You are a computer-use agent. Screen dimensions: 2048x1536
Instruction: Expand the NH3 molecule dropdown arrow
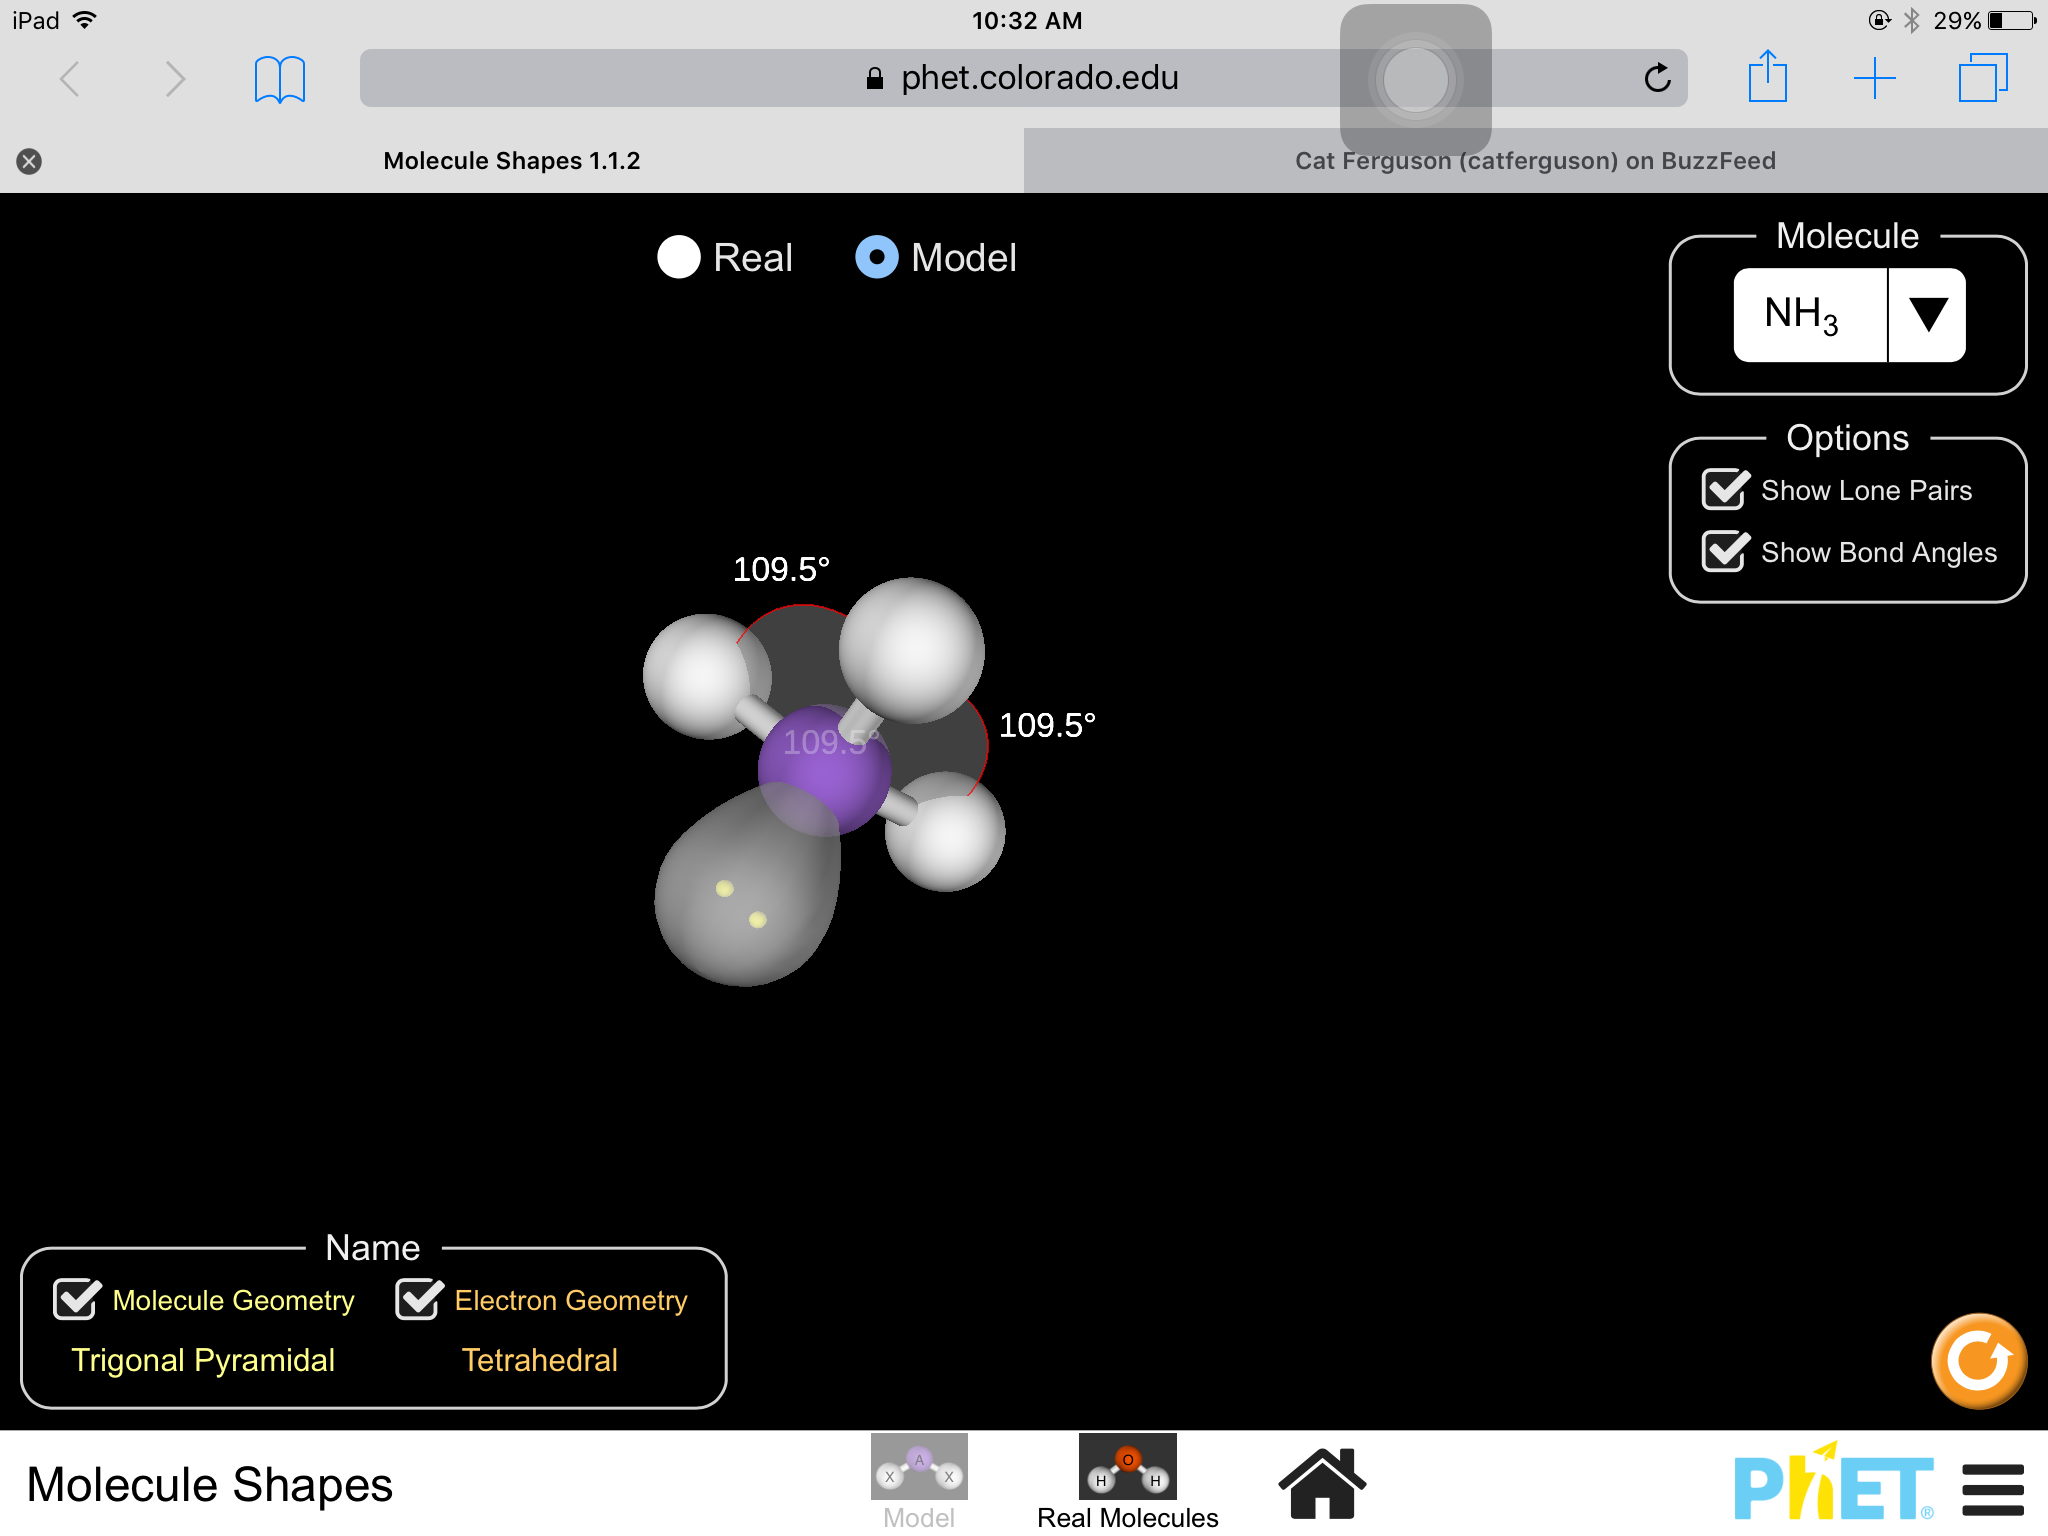1927,315
